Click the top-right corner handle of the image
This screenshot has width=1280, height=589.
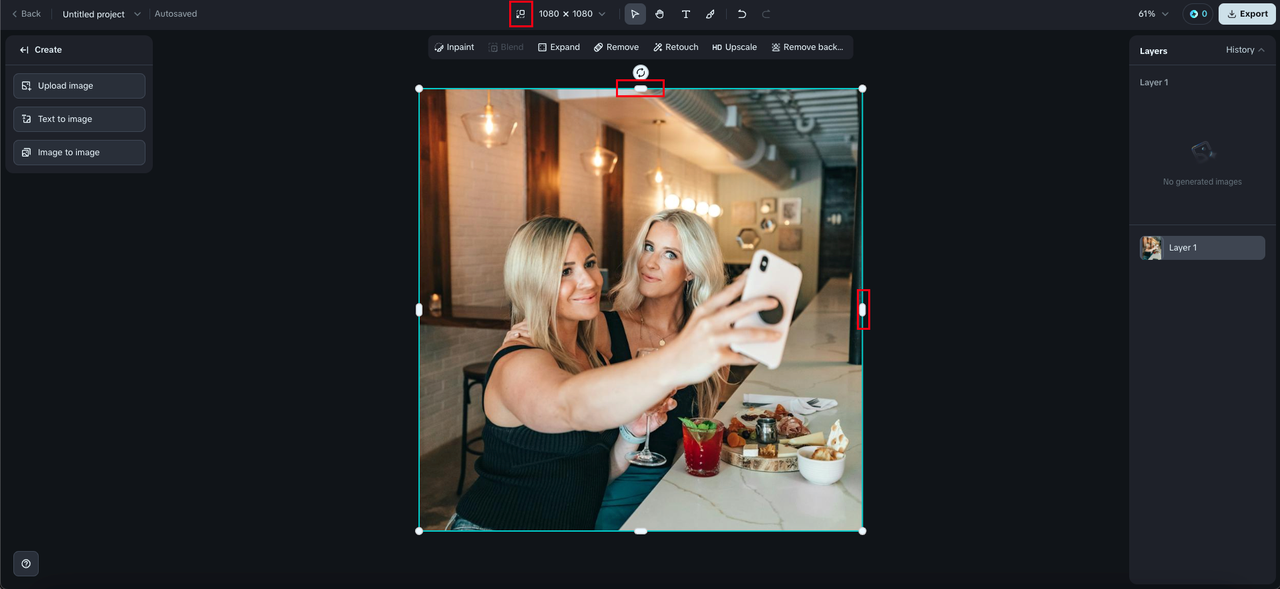tap(862, 89)
